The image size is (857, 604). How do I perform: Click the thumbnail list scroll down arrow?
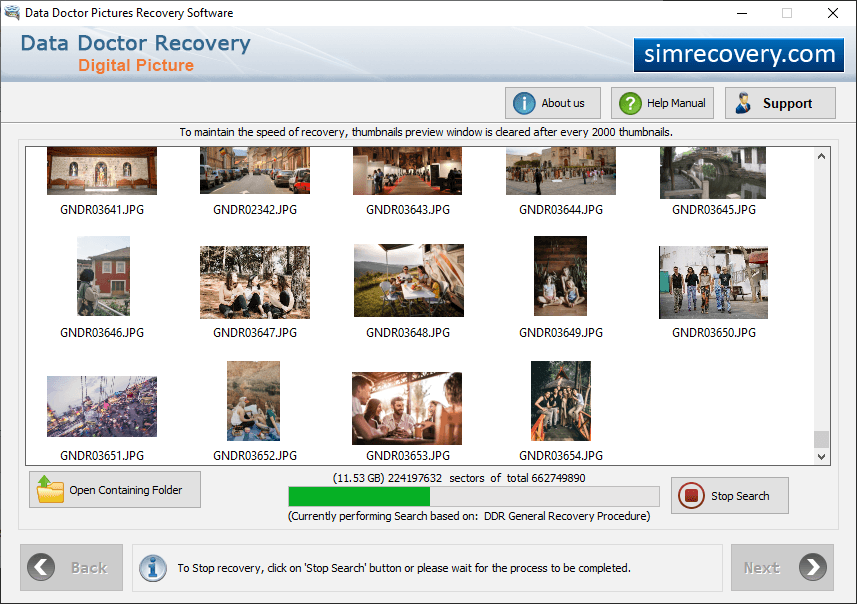click(821, 456)
